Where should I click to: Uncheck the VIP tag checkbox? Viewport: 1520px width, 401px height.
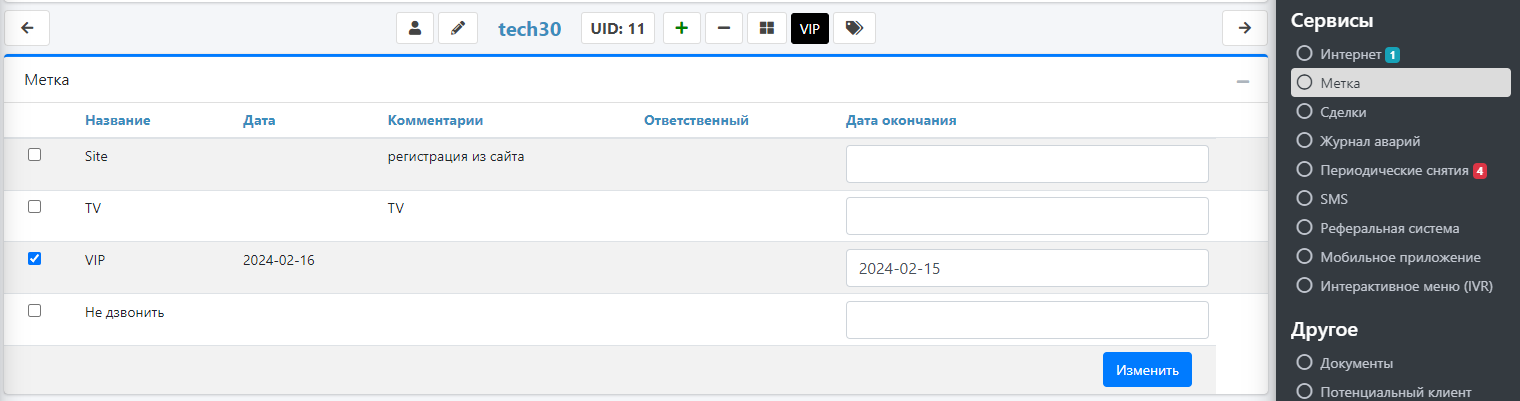(x=35, y=259)
